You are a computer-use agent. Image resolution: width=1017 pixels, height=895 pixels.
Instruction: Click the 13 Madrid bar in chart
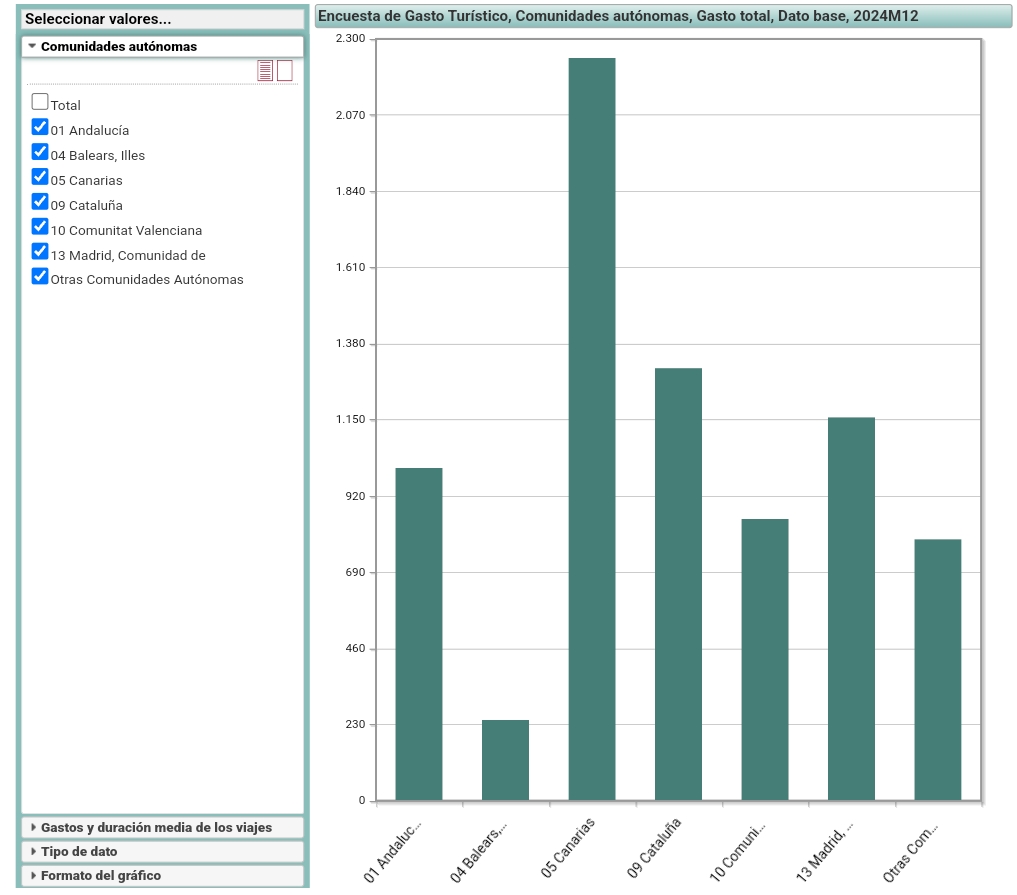(x=851, y=609)
